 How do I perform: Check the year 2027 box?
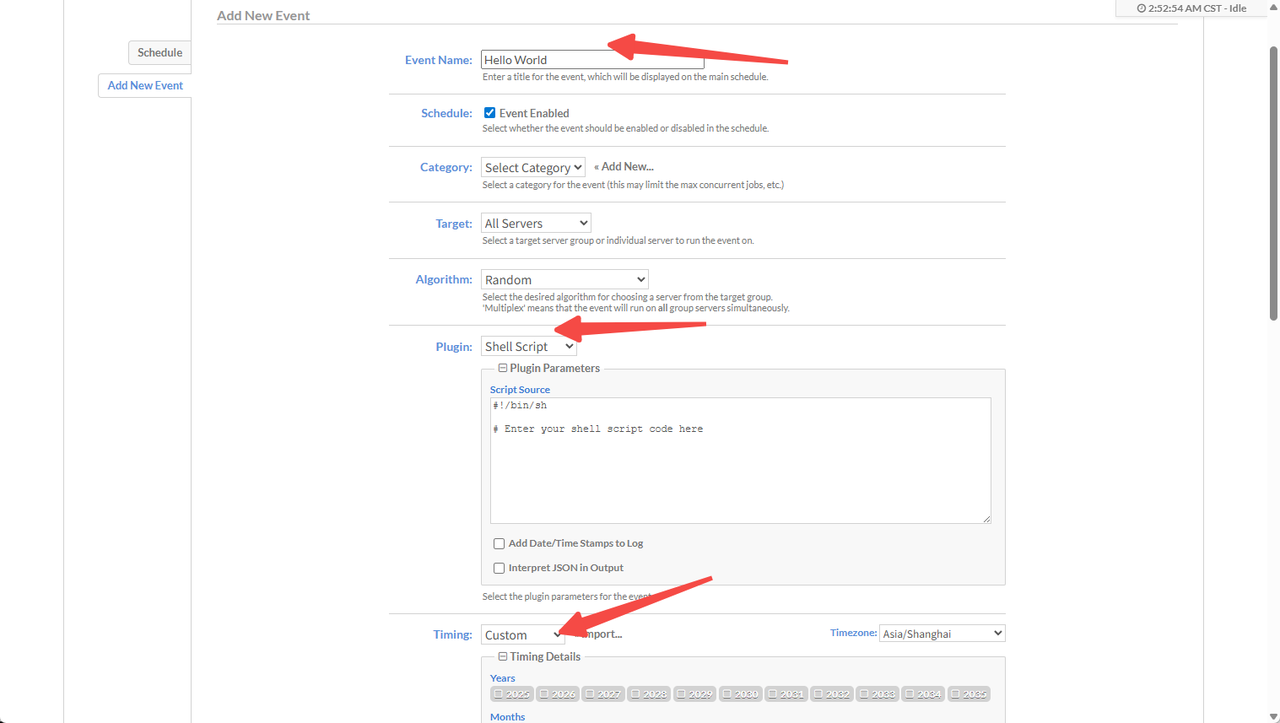(x=604, y=694)
